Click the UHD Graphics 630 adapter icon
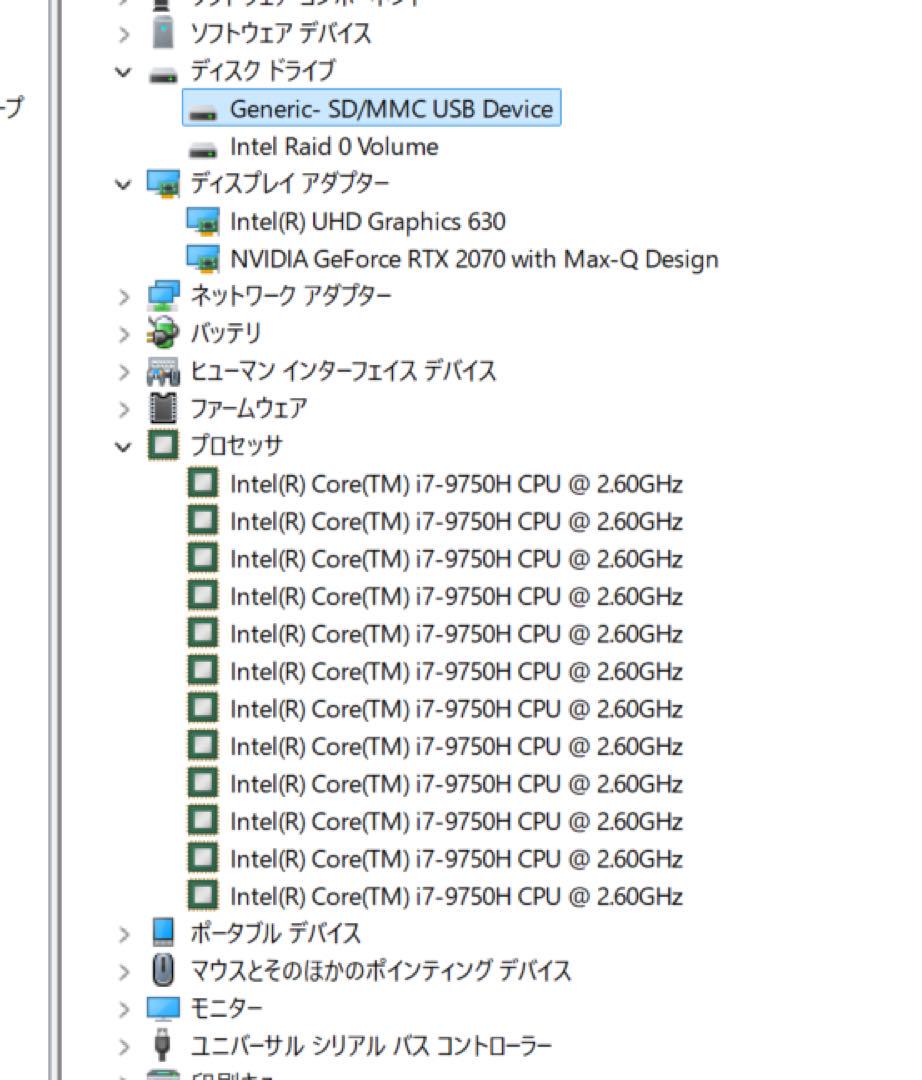922x1080 pixels. (203, 222)
